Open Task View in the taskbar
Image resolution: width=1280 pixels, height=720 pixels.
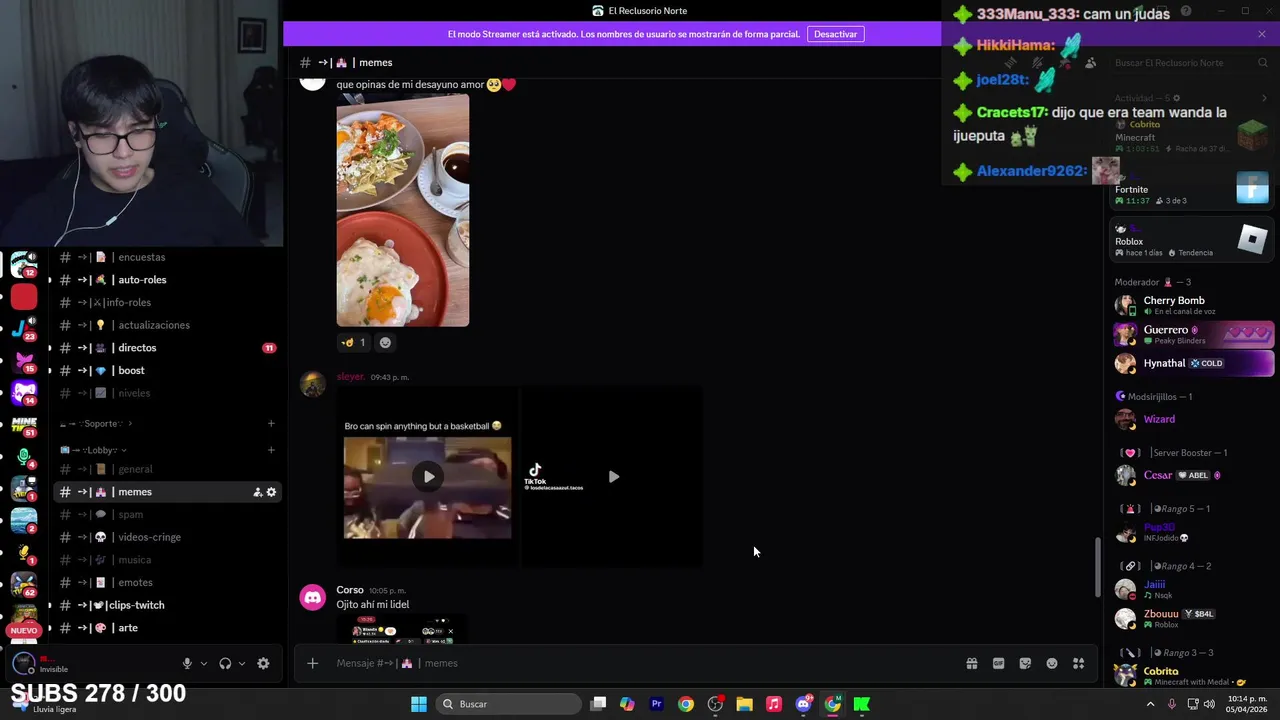click(598, 704)
